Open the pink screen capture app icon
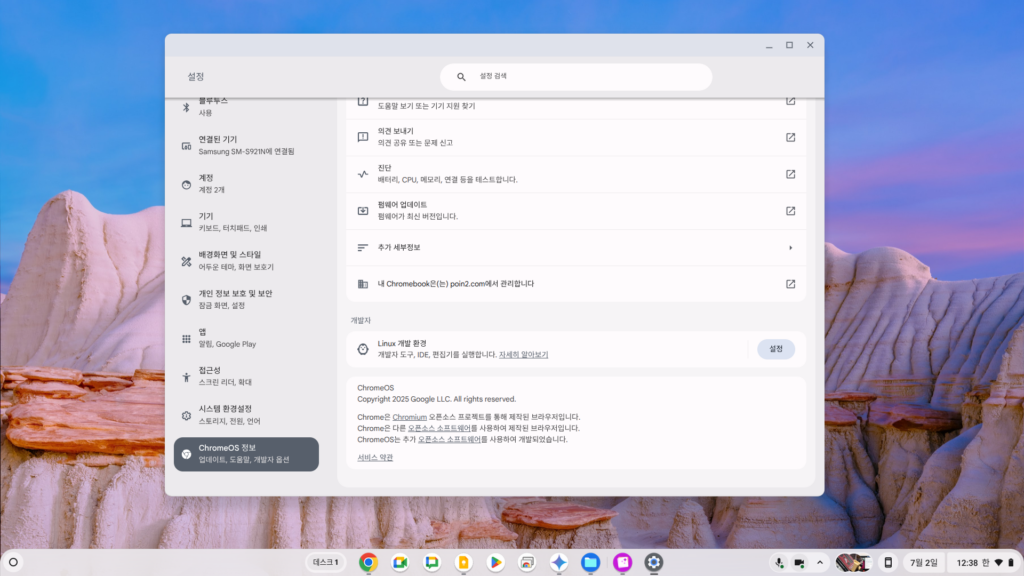1024x576 pixels. coord(622,562)
